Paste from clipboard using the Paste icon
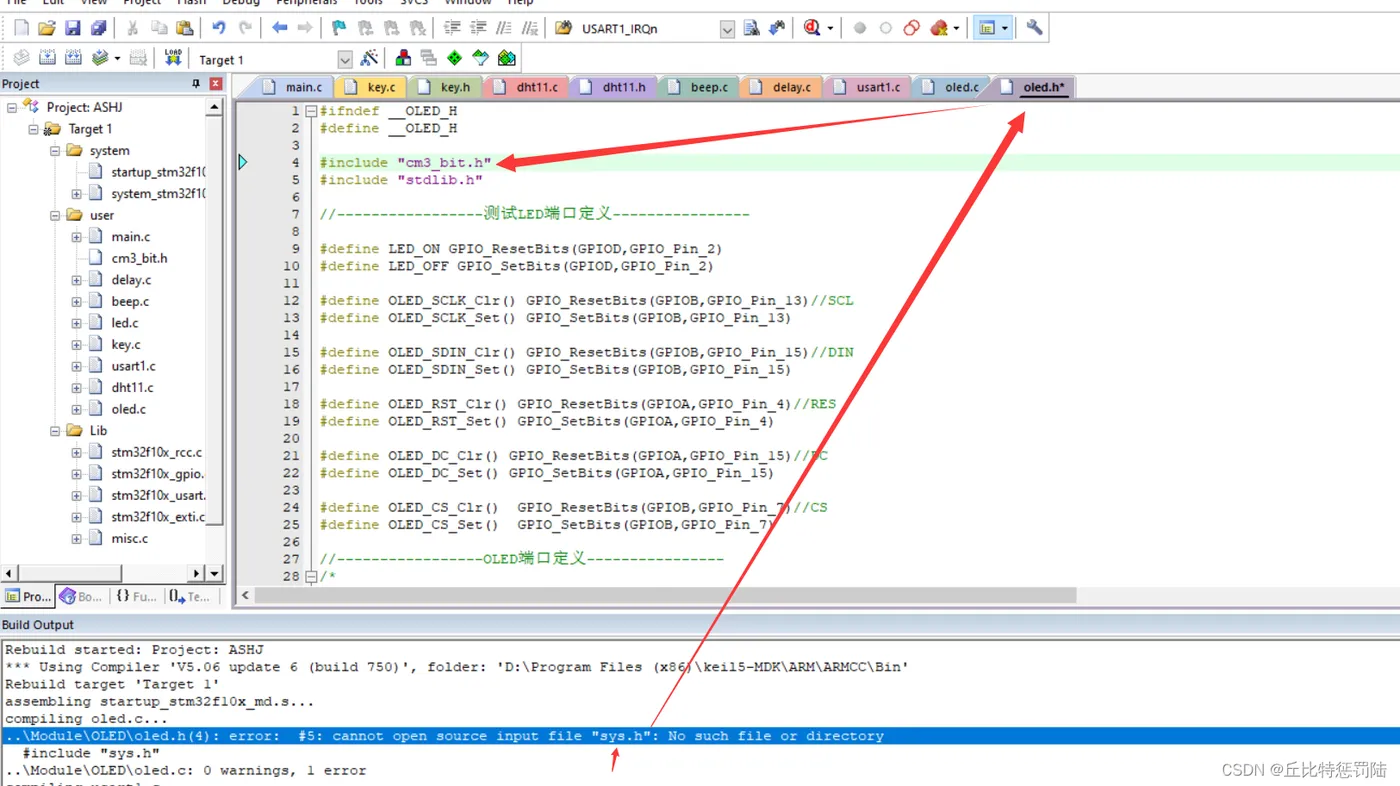 click(184, 29)
